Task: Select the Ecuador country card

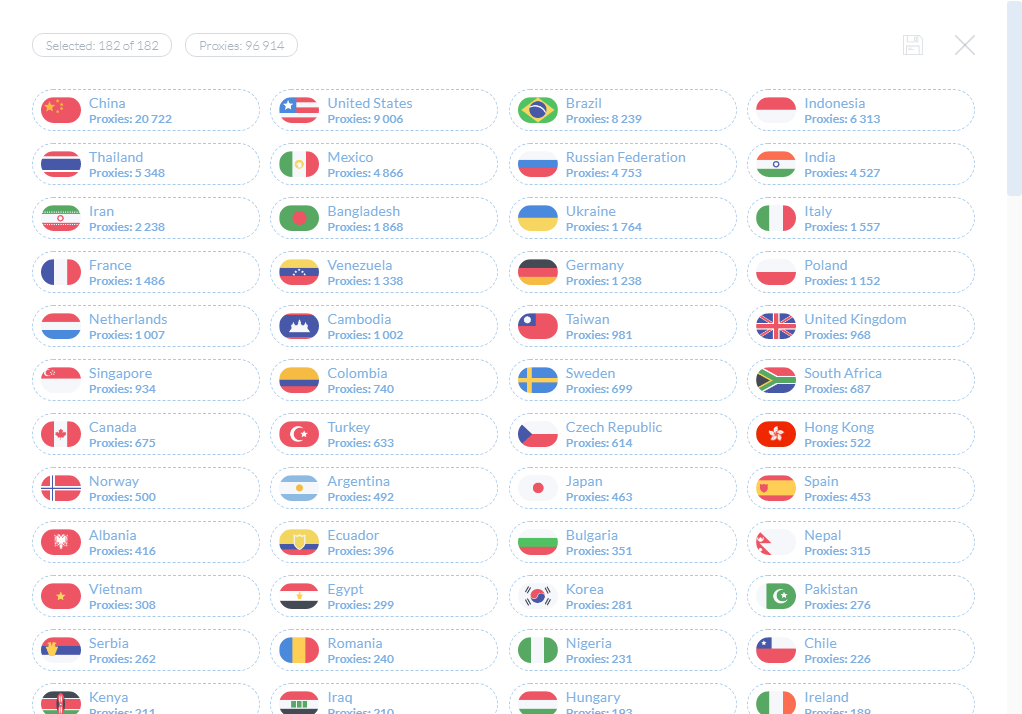Action: tap(384, 543)
